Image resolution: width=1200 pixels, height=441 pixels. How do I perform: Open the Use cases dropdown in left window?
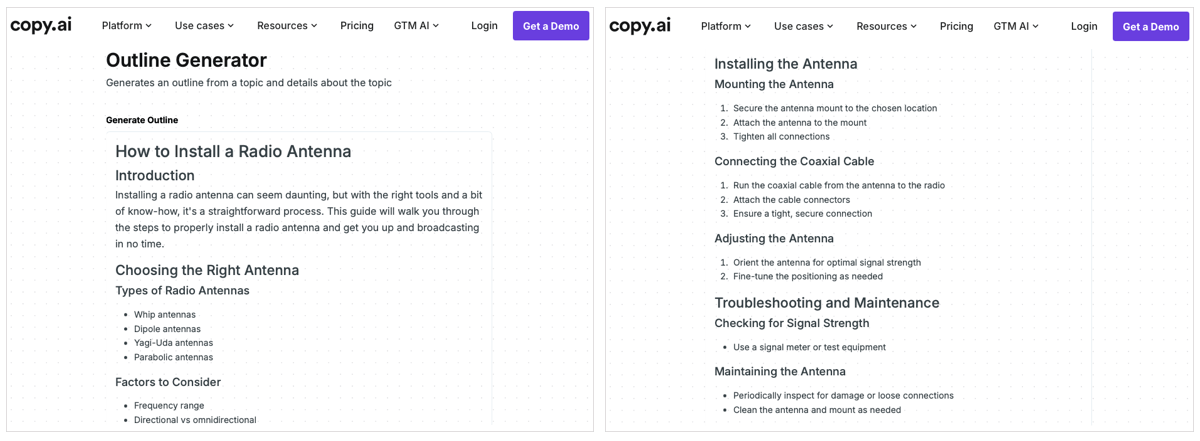(204, 26)
